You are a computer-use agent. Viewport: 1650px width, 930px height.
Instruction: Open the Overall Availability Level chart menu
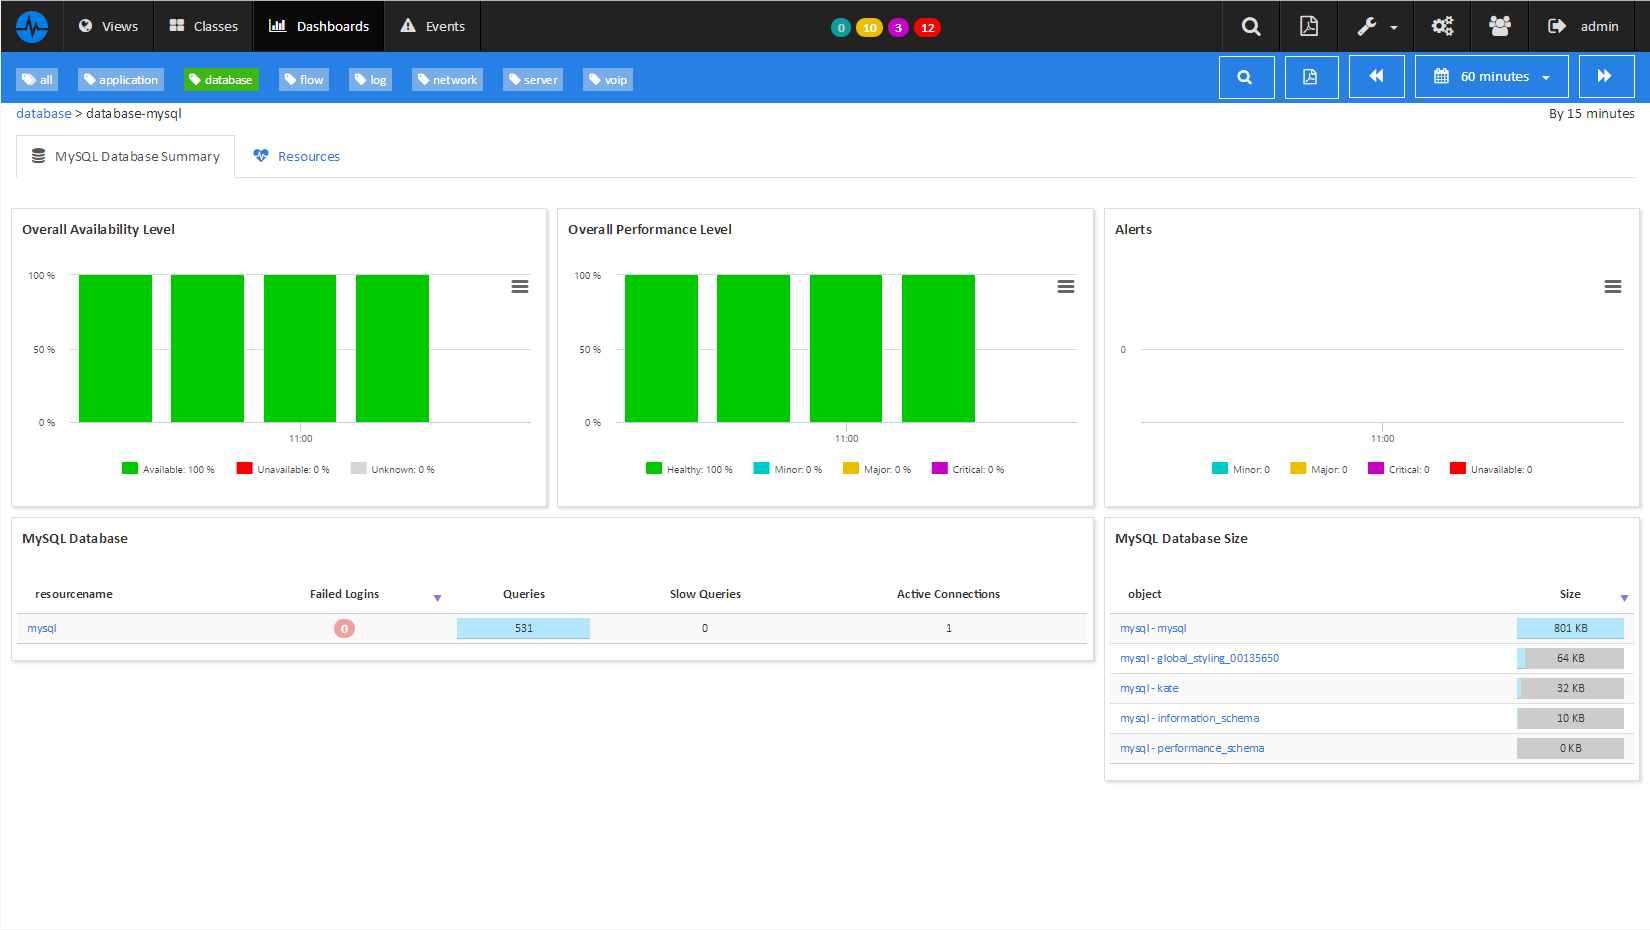(520, 286)
